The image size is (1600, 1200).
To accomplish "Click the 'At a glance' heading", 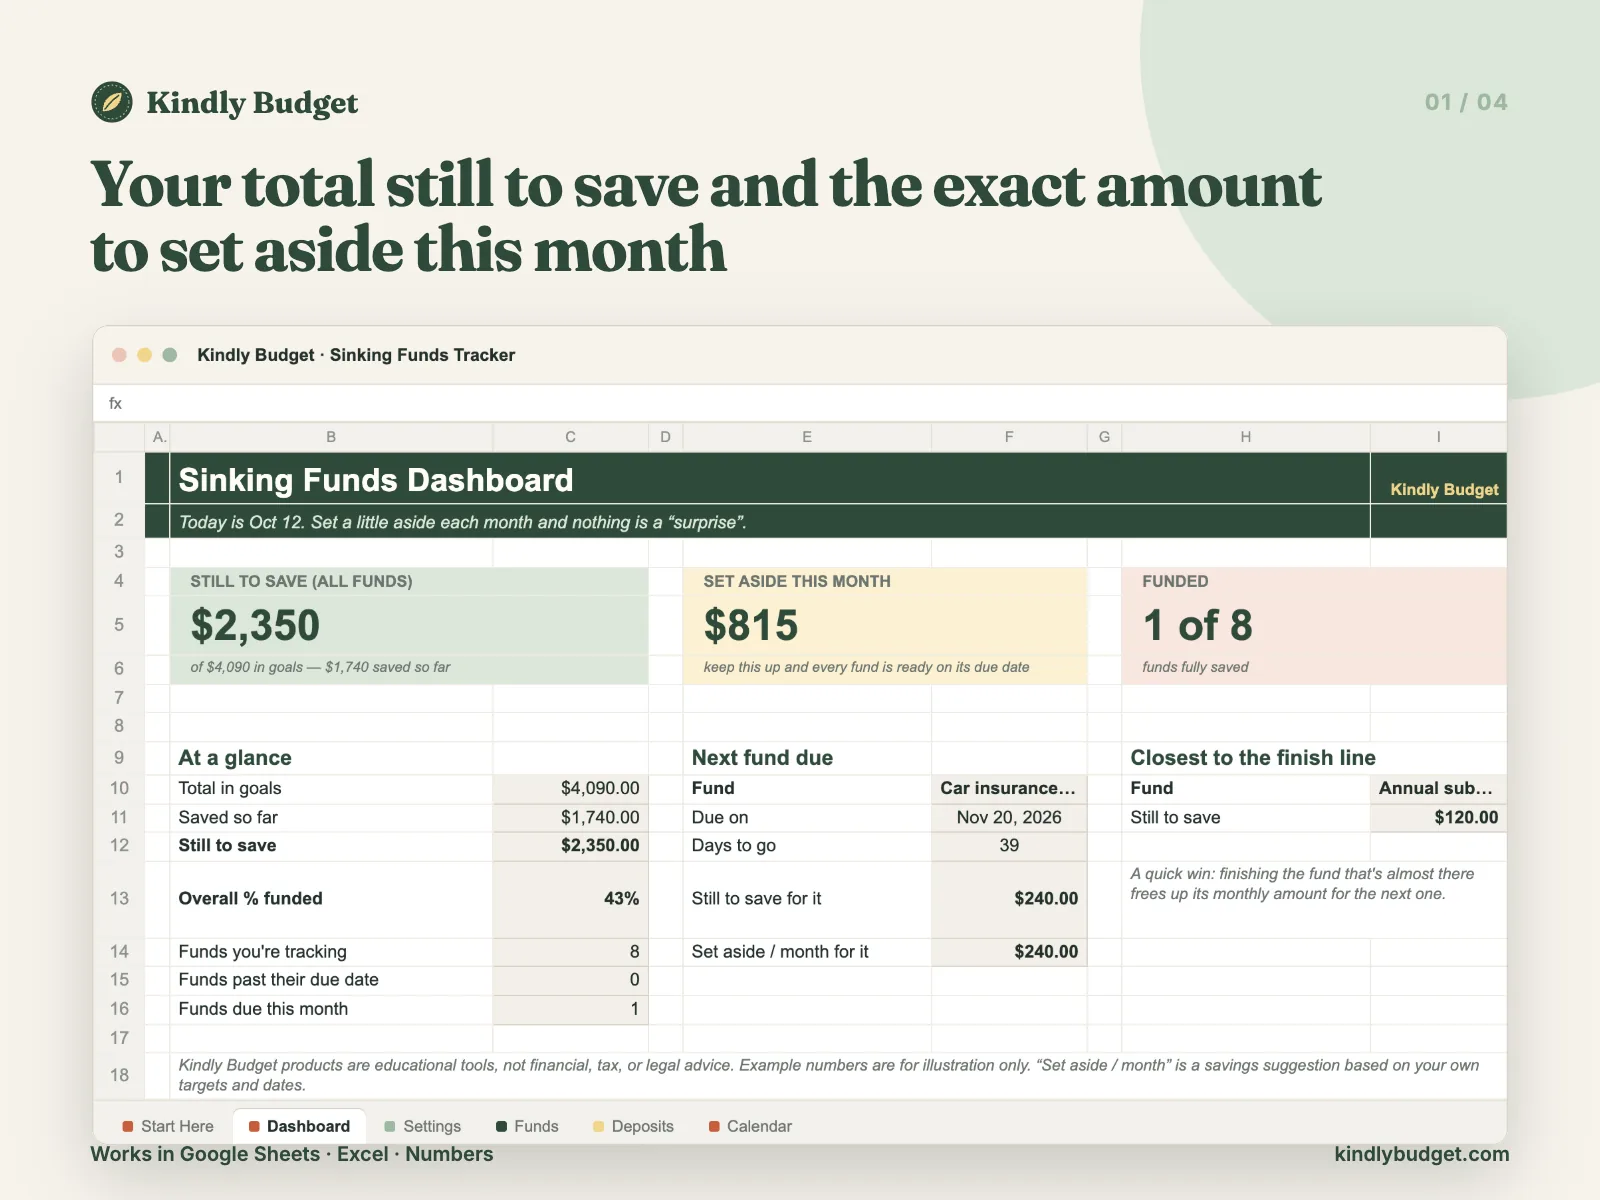I will (x=235, y=757).
